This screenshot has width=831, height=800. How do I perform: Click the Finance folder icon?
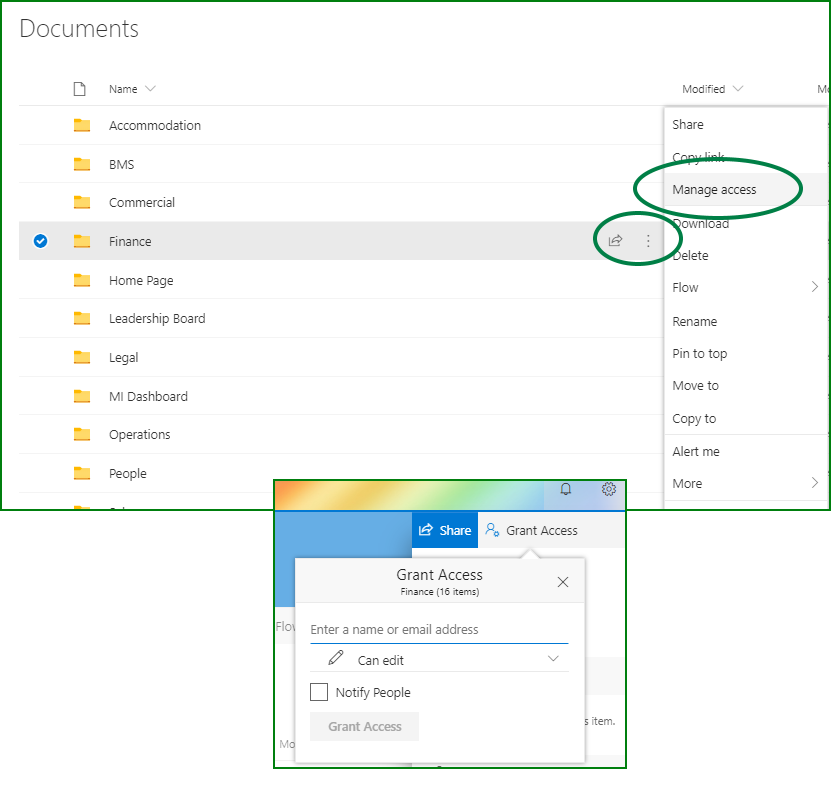click(82, 241)
